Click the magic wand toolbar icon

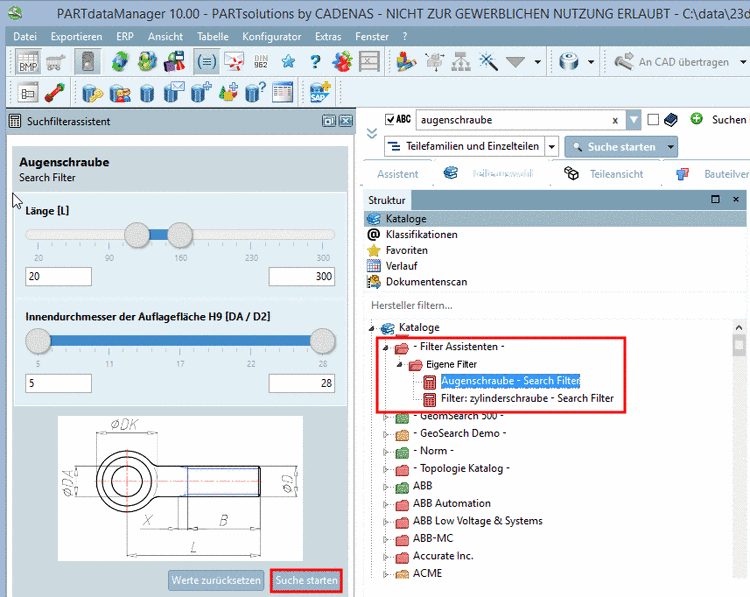coord(488,62)
